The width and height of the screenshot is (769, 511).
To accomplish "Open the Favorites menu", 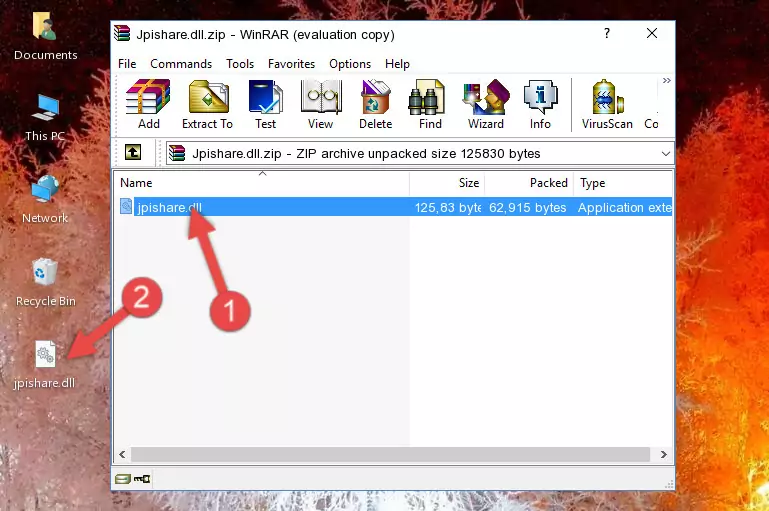I will pos(291,64).
